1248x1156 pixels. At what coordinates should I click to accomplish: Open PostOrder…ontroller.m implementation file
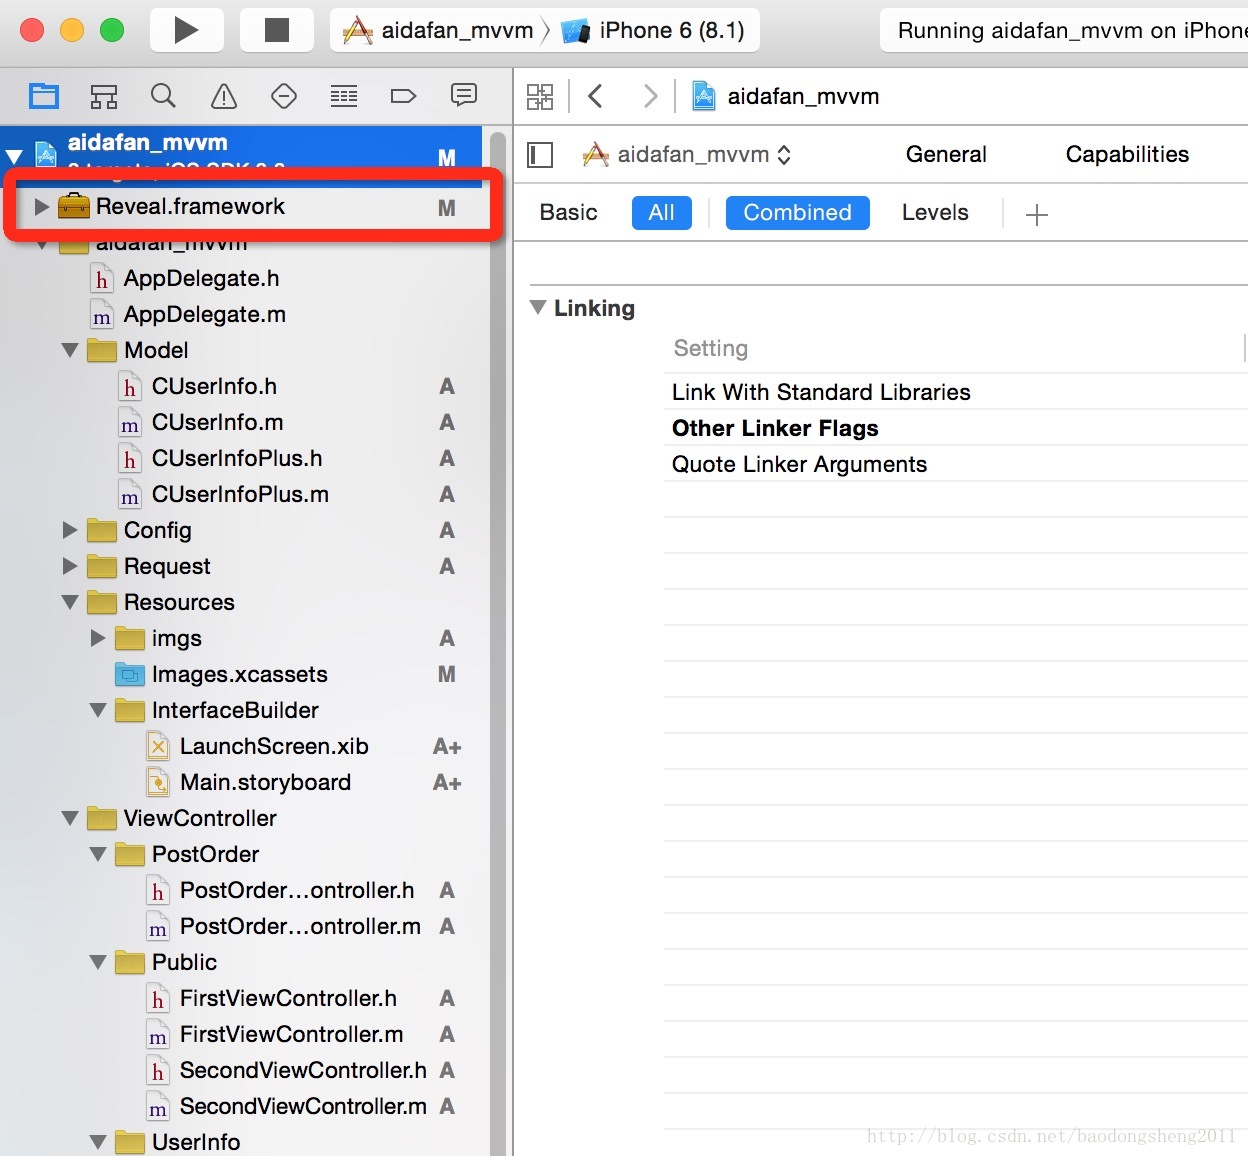pos(300,926)
